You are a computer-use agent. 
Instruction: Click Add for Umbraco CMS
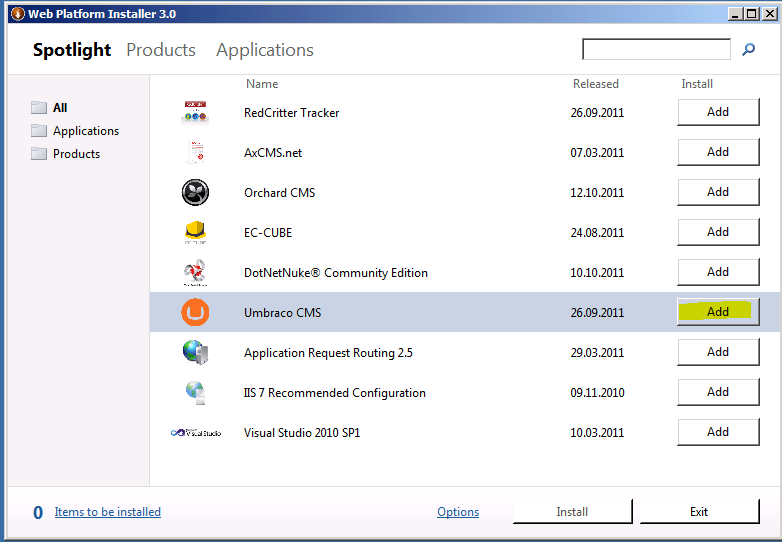coord(718,312)
